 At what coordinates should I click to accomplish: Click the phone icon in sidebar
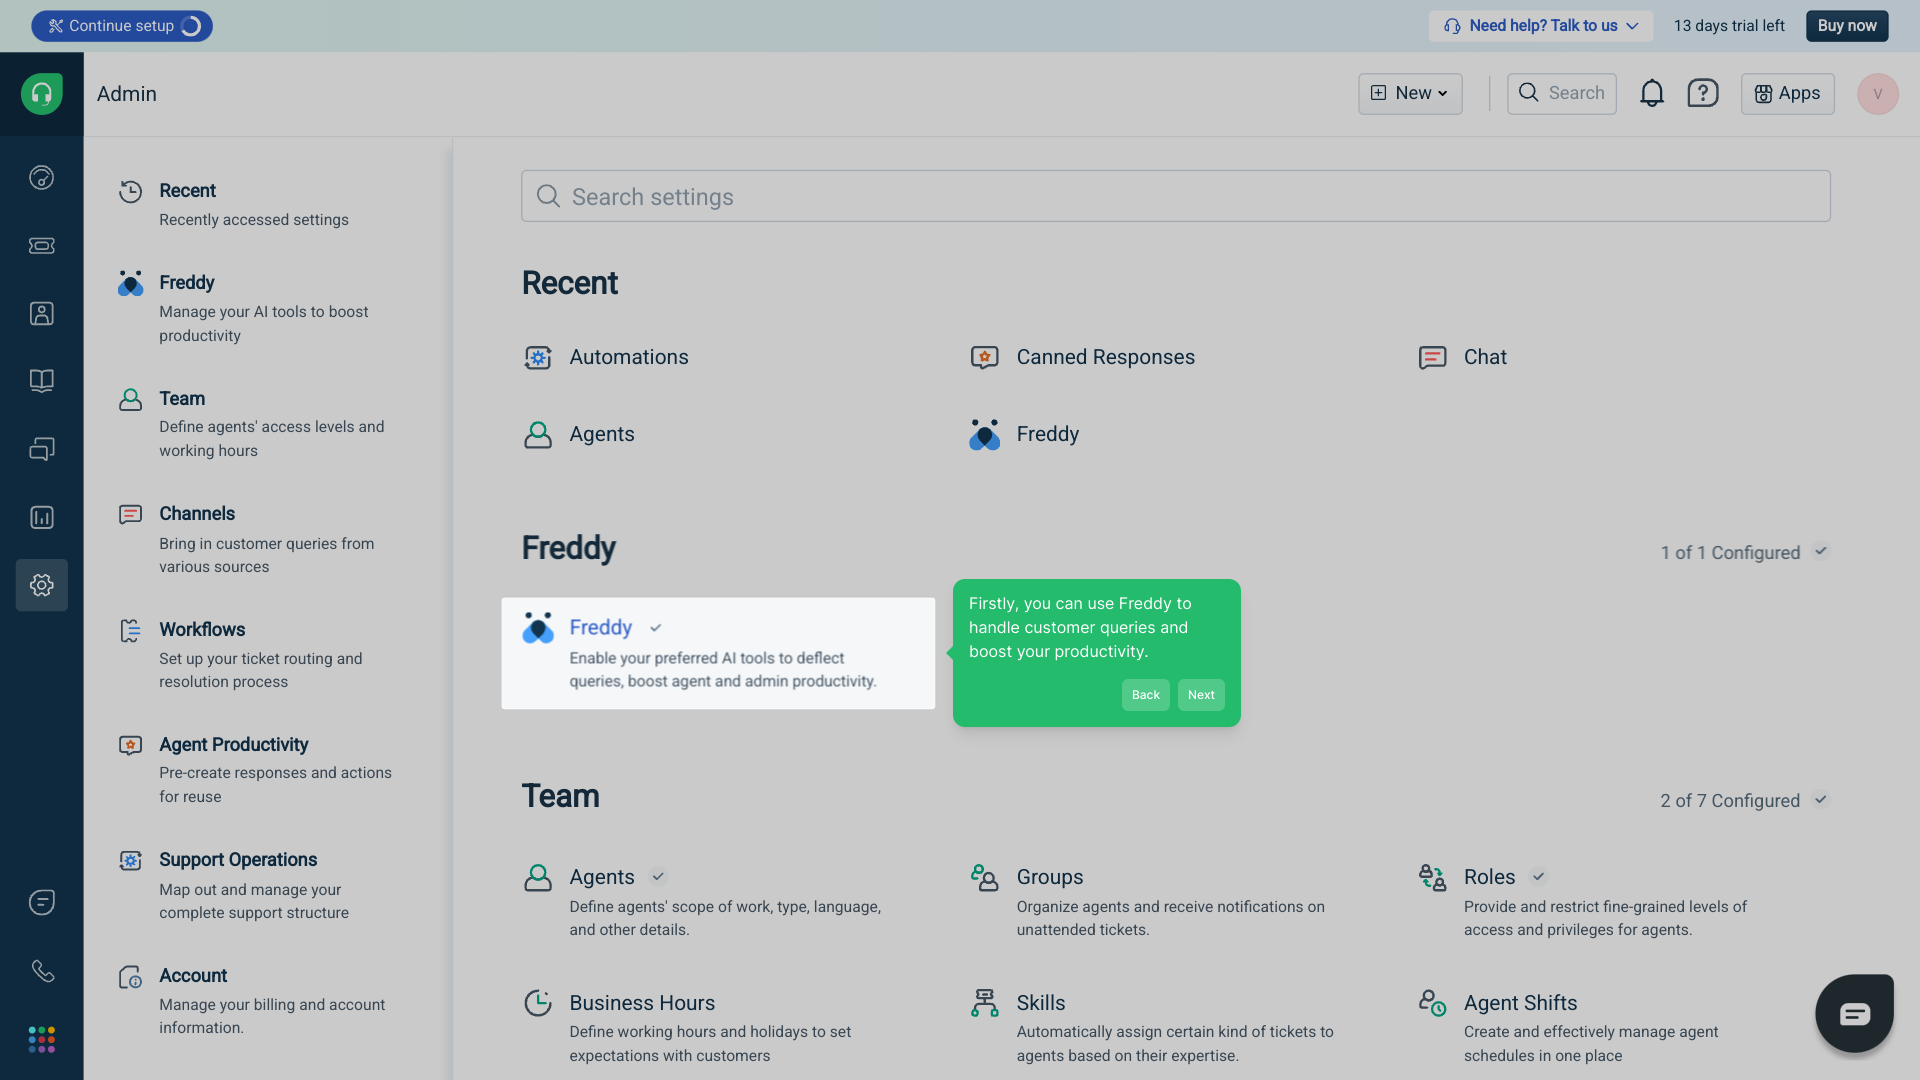41,971
